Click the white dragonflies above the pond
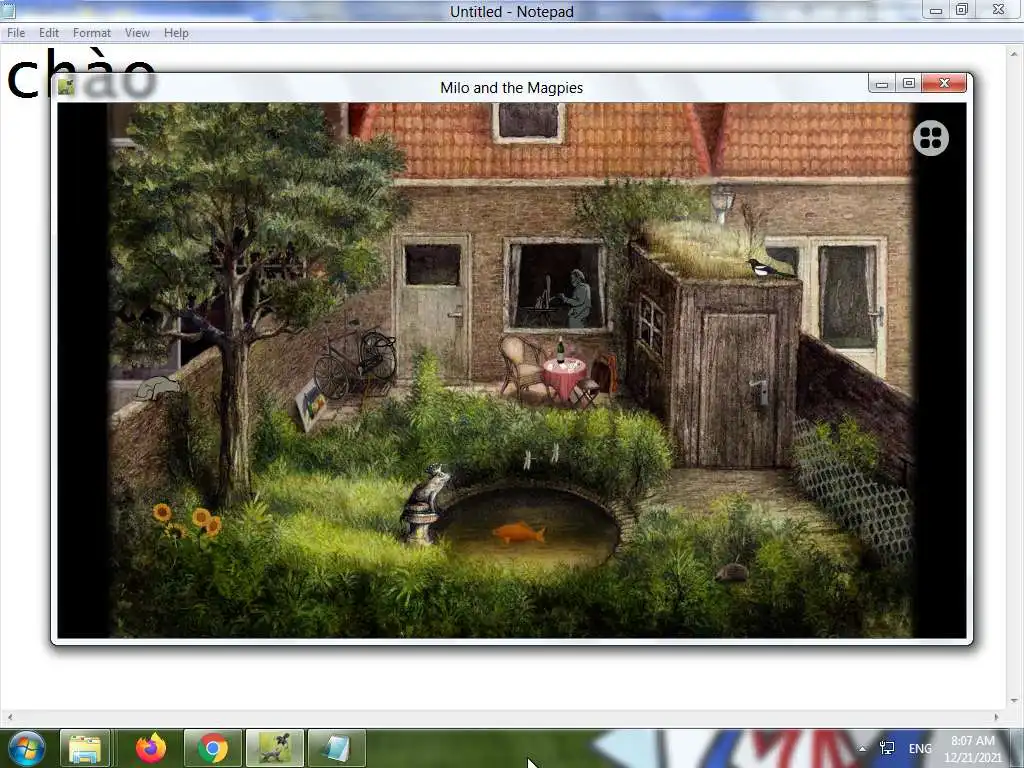The width and height of the screenshot is (1024, 768). coord(541,455)
